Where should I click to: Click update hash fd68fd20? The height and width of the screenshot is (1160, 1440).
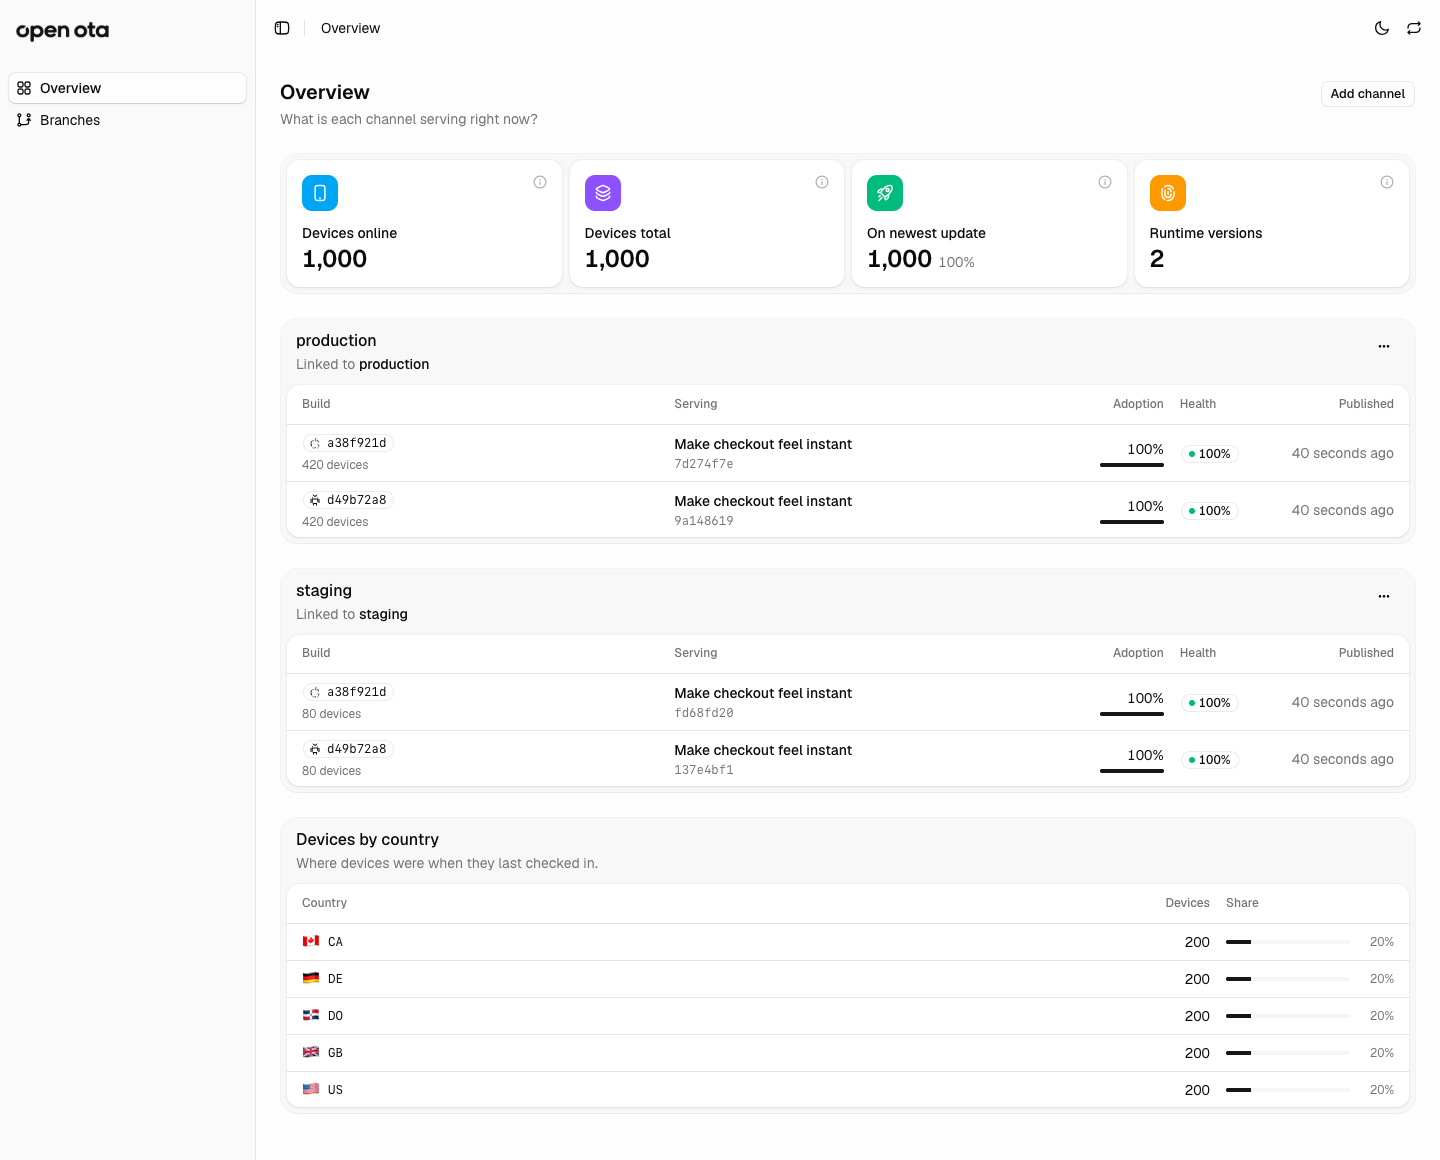[704, 713]
